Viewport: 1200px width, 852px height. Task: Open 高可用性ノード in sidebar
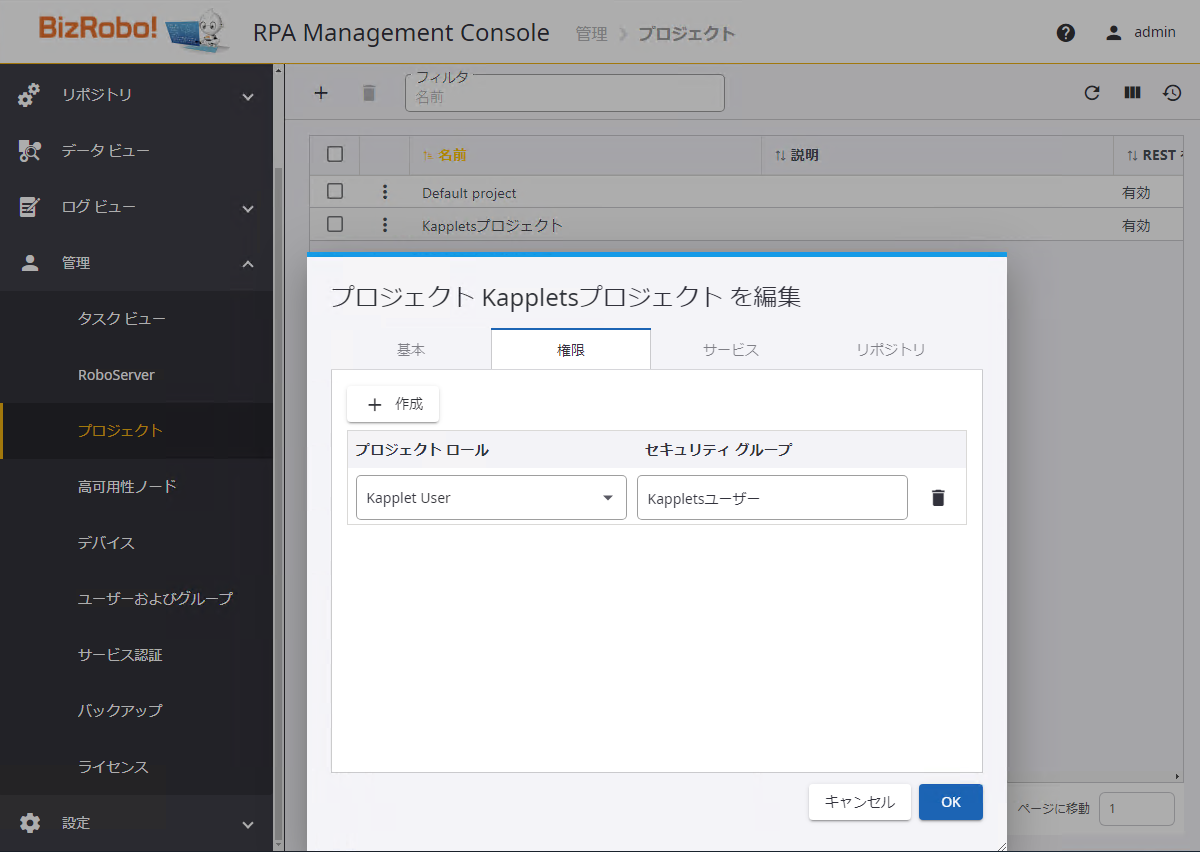[136, 487]
